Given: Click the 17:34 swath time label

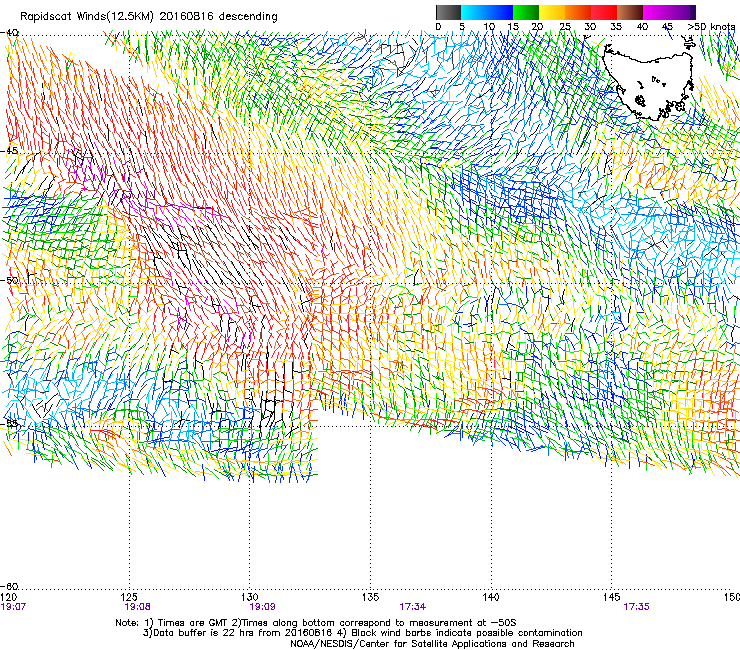Looking at the screenshot, I should point(412,607).
